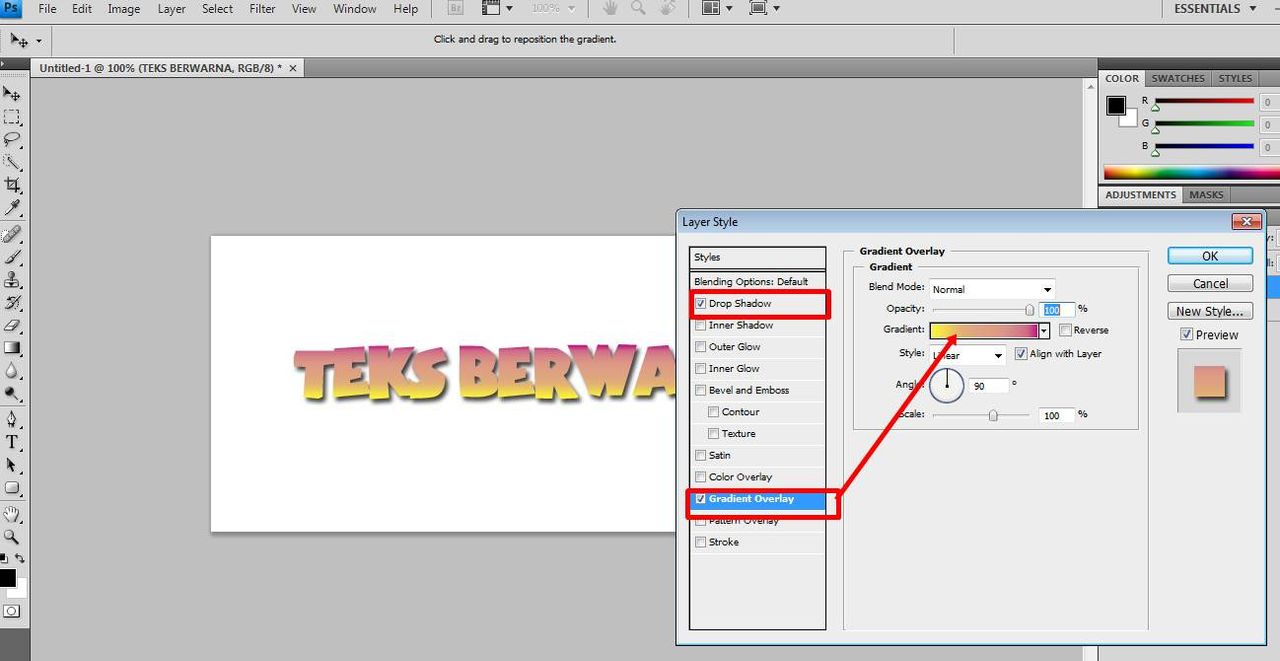Click the Scale percentage input field

pyautogui.click(x=1055, y=414)
